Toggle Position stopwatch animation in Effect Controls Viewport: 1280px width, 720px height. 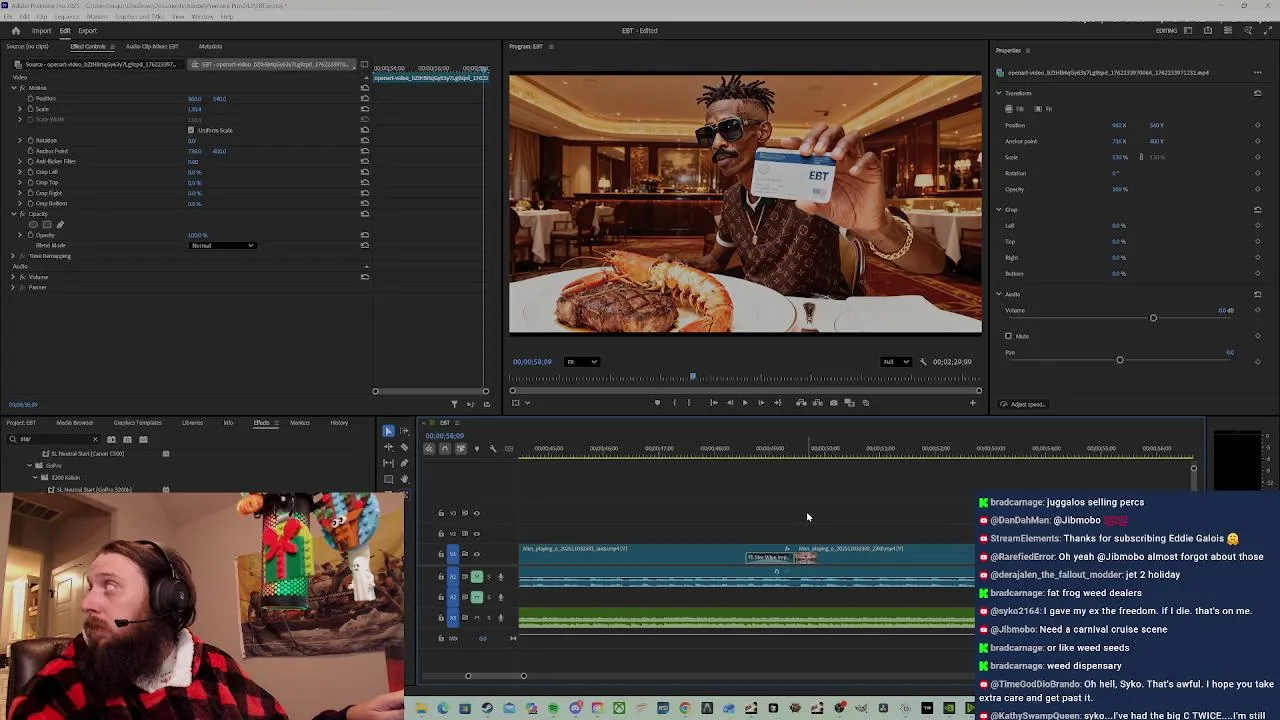[30, 98]
